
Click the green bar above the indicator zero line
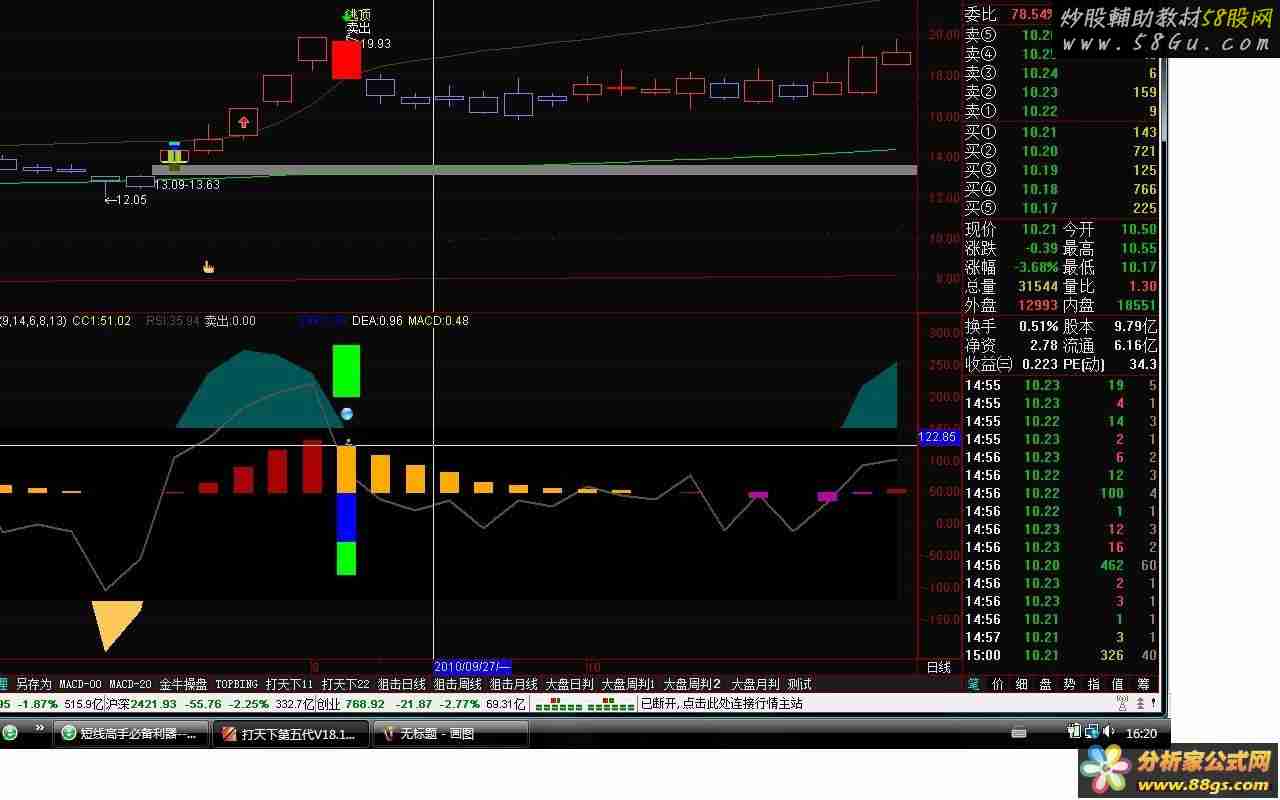pos(346,371)
